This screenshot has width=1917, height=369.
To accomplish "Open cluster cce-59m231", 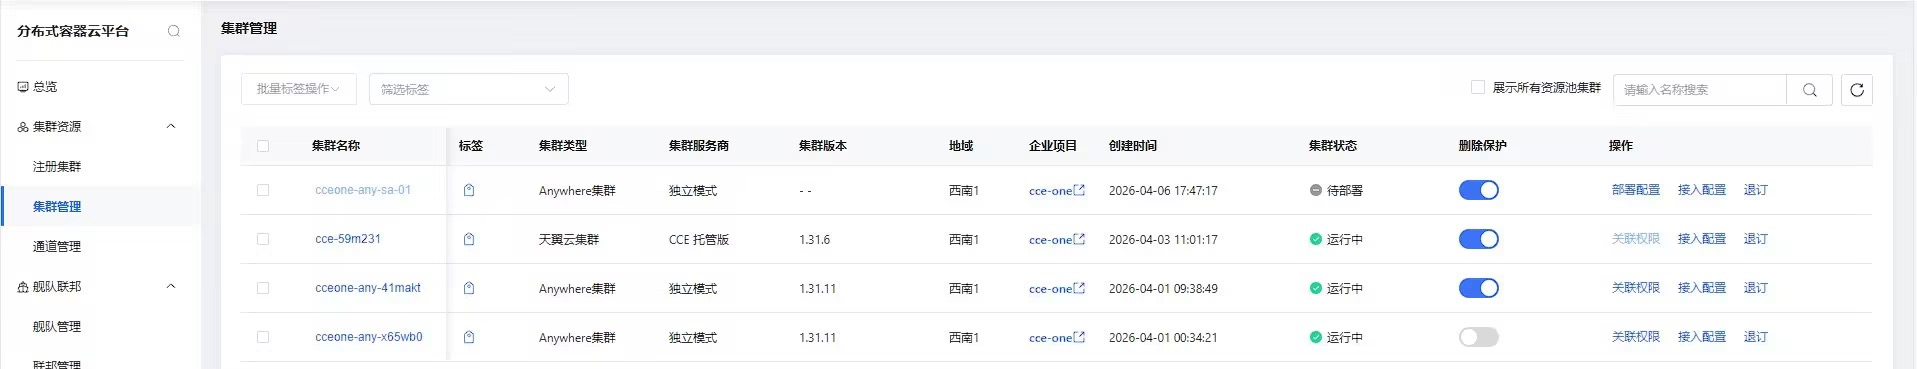I will tap(348, 239).
